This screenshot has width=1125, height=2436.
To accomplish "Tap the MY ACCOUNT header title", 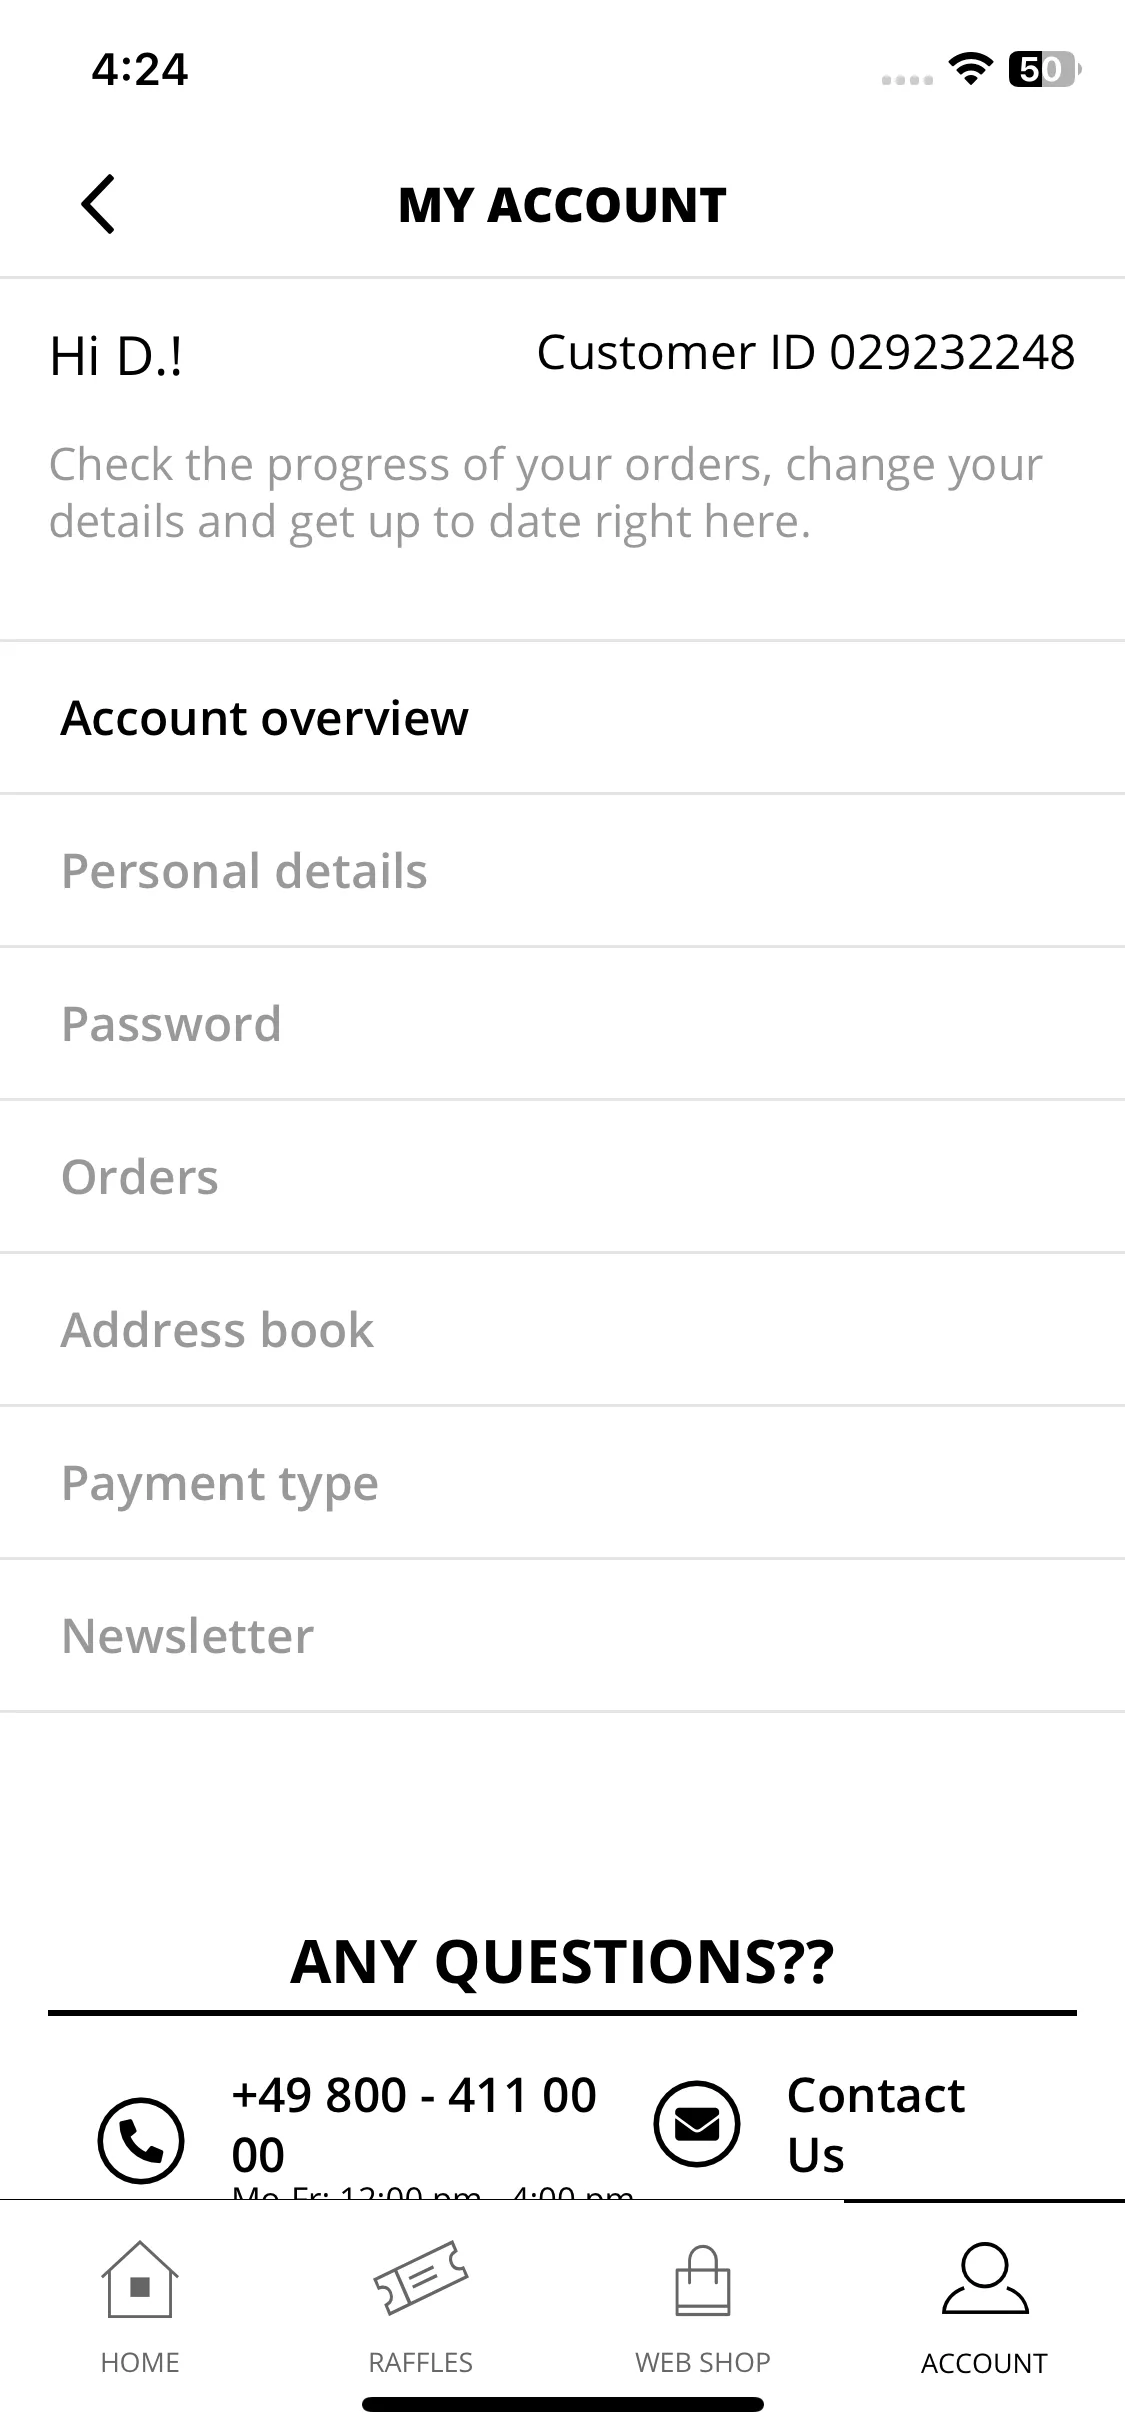I will click(x=562, y=205).
